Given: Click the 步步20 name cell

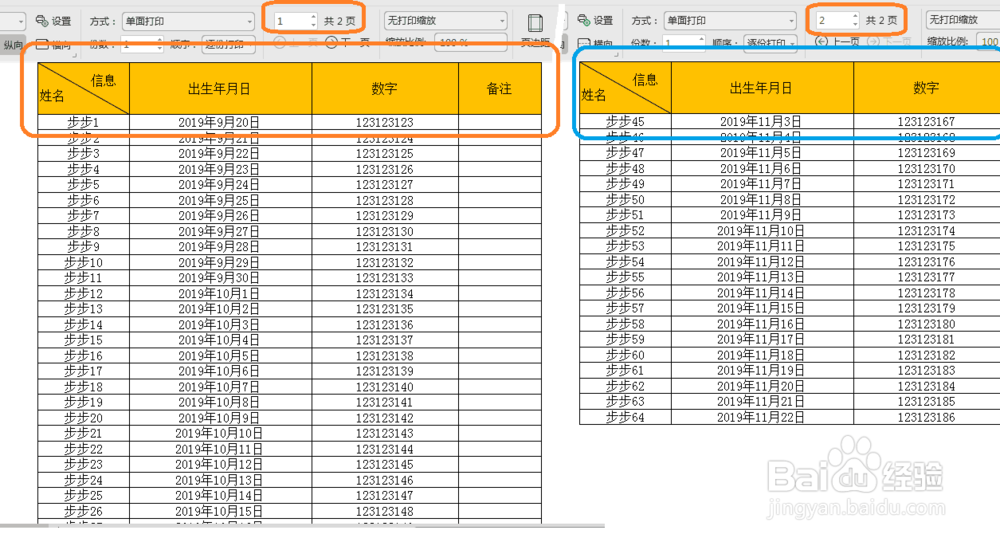Looking at the screenshot, I should 84,418.
